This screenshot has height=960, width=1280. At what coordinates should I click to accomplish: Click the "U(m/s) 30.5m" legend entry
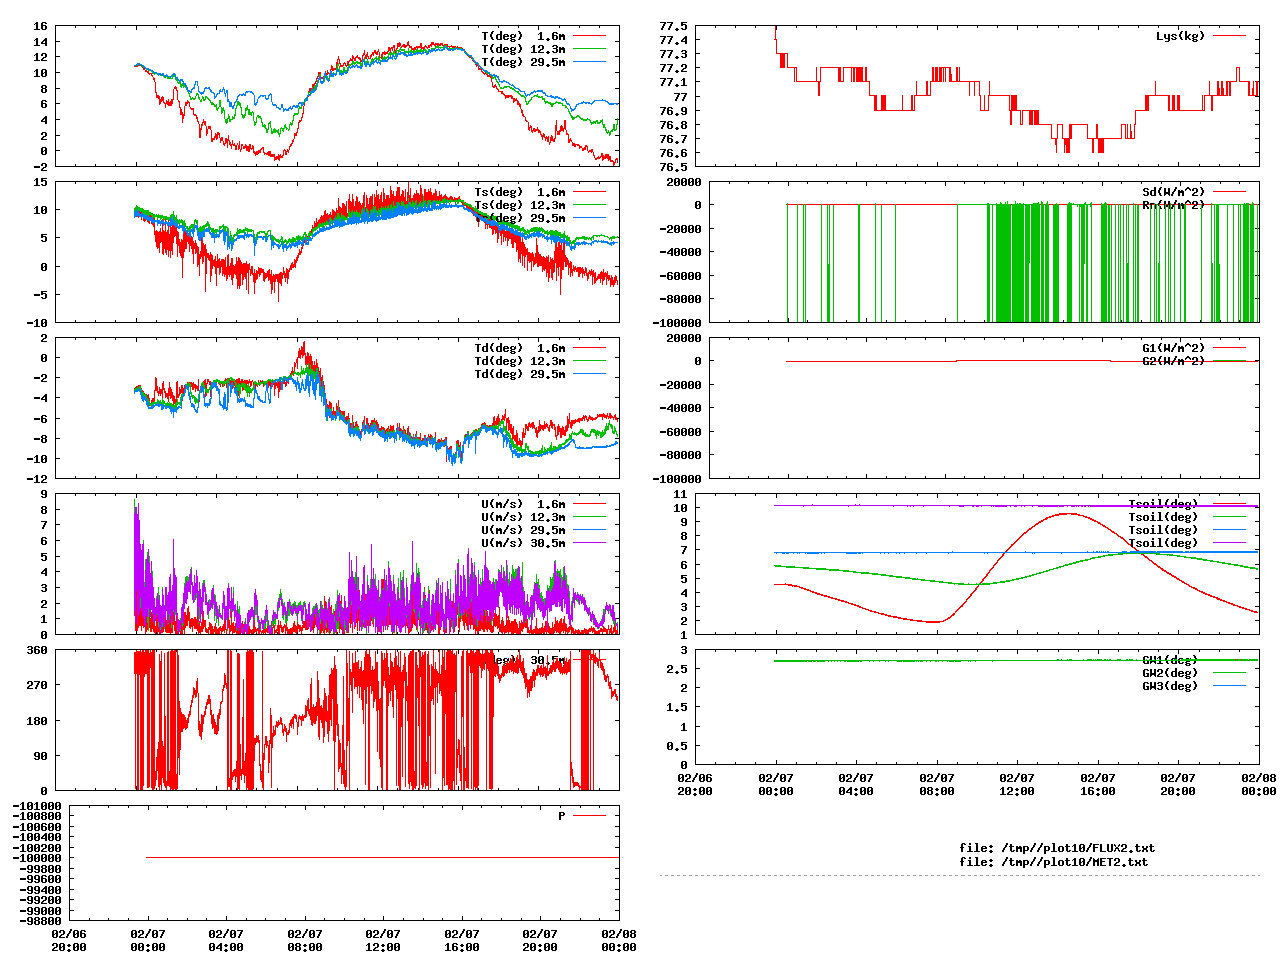[x=523, y=543]
